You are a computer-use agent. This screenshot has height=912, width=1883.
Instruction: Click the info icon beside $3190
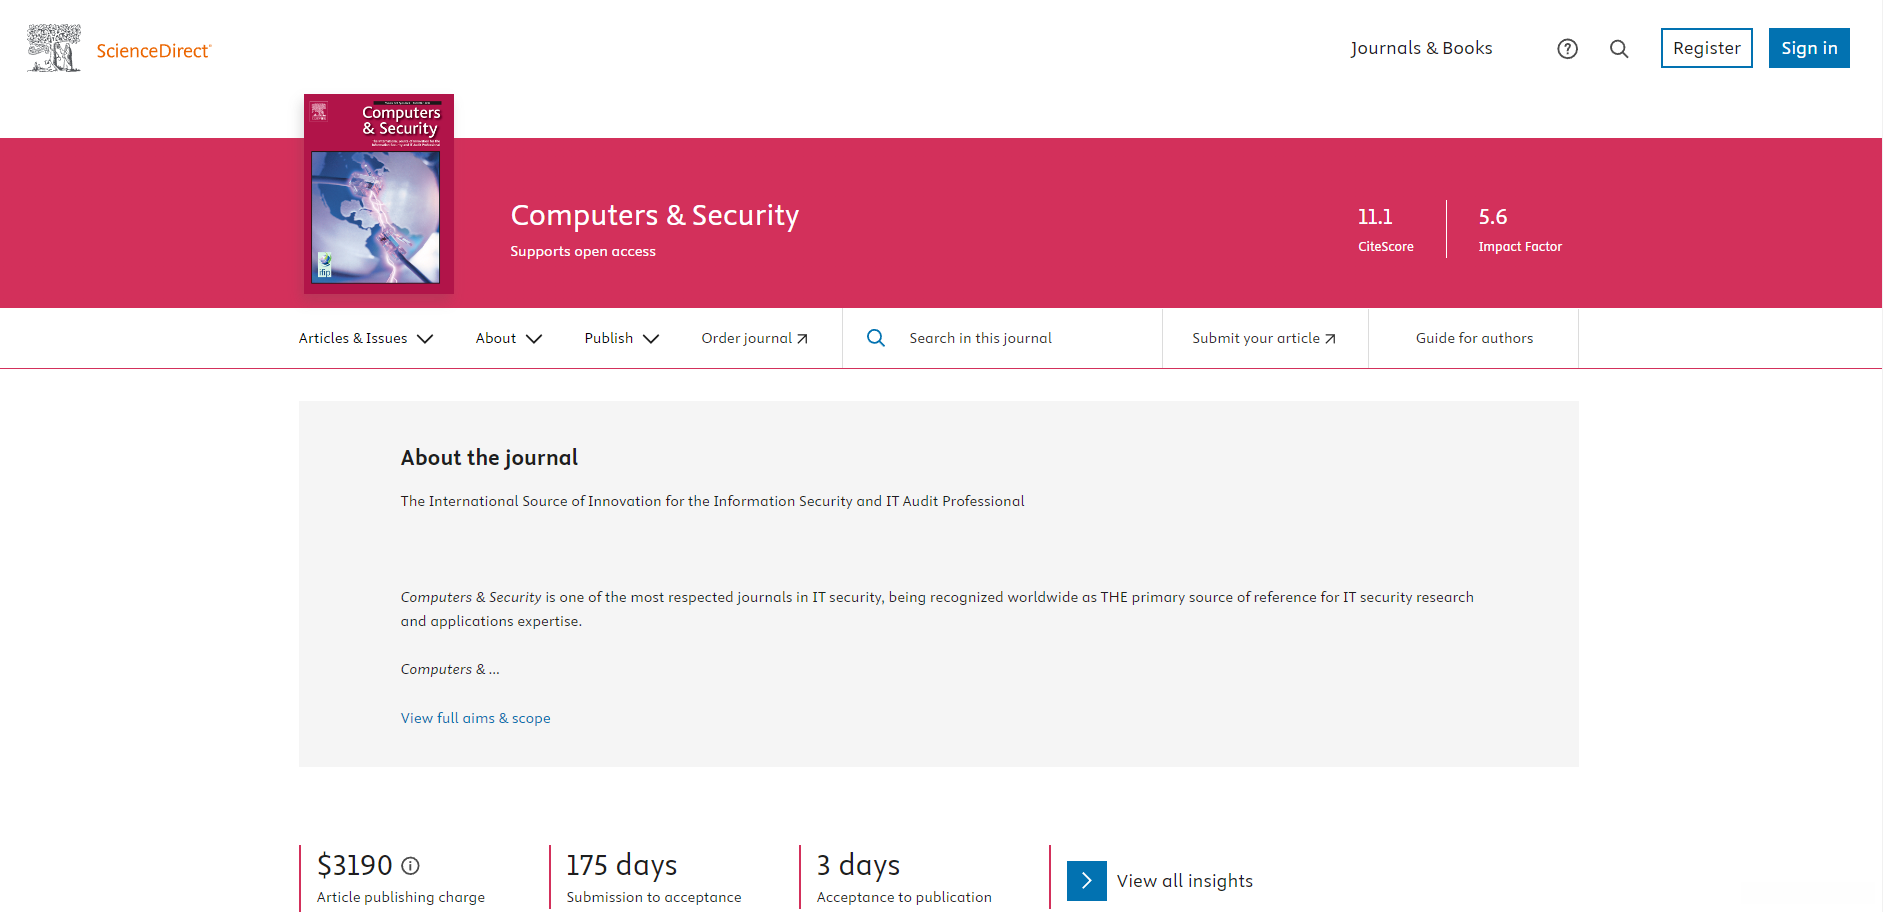411,866
